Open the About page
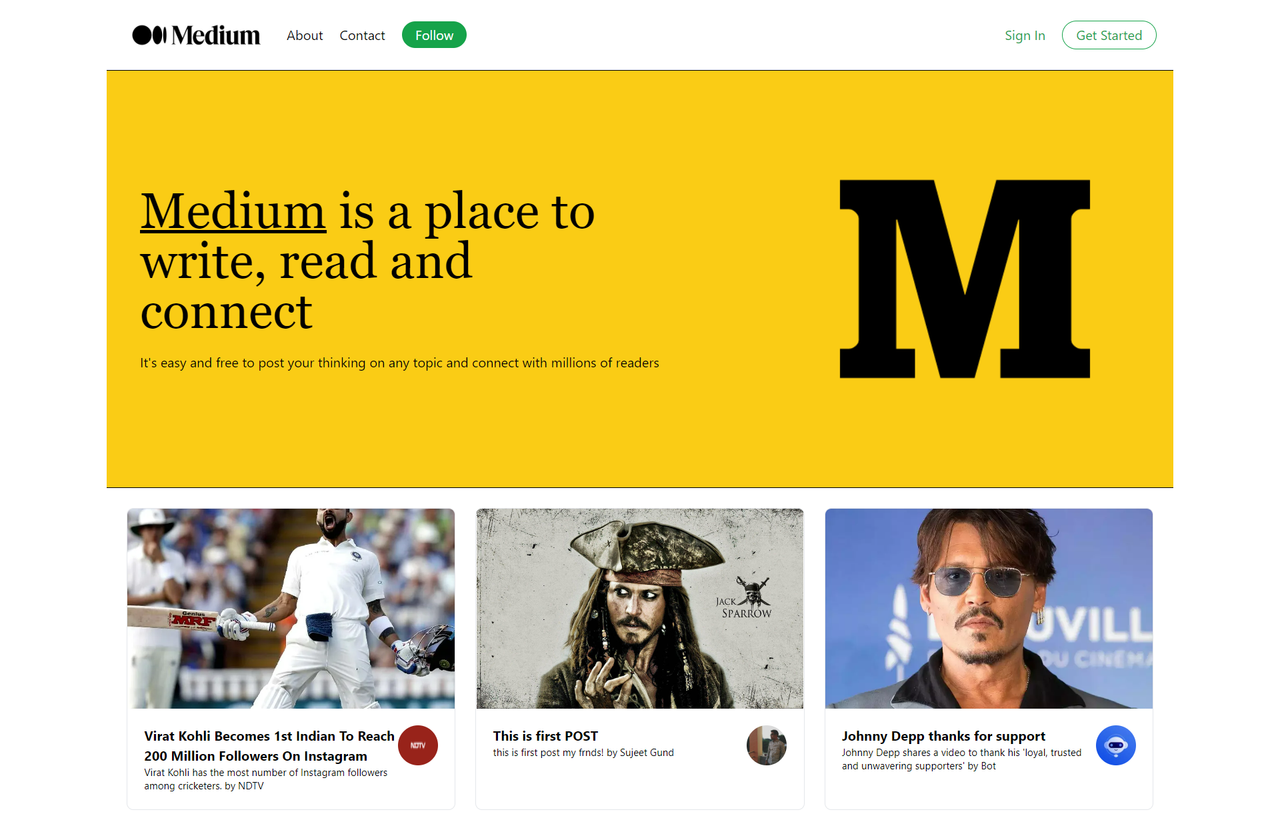Viewport: 1280px width, 830px height. click(304, 35)
